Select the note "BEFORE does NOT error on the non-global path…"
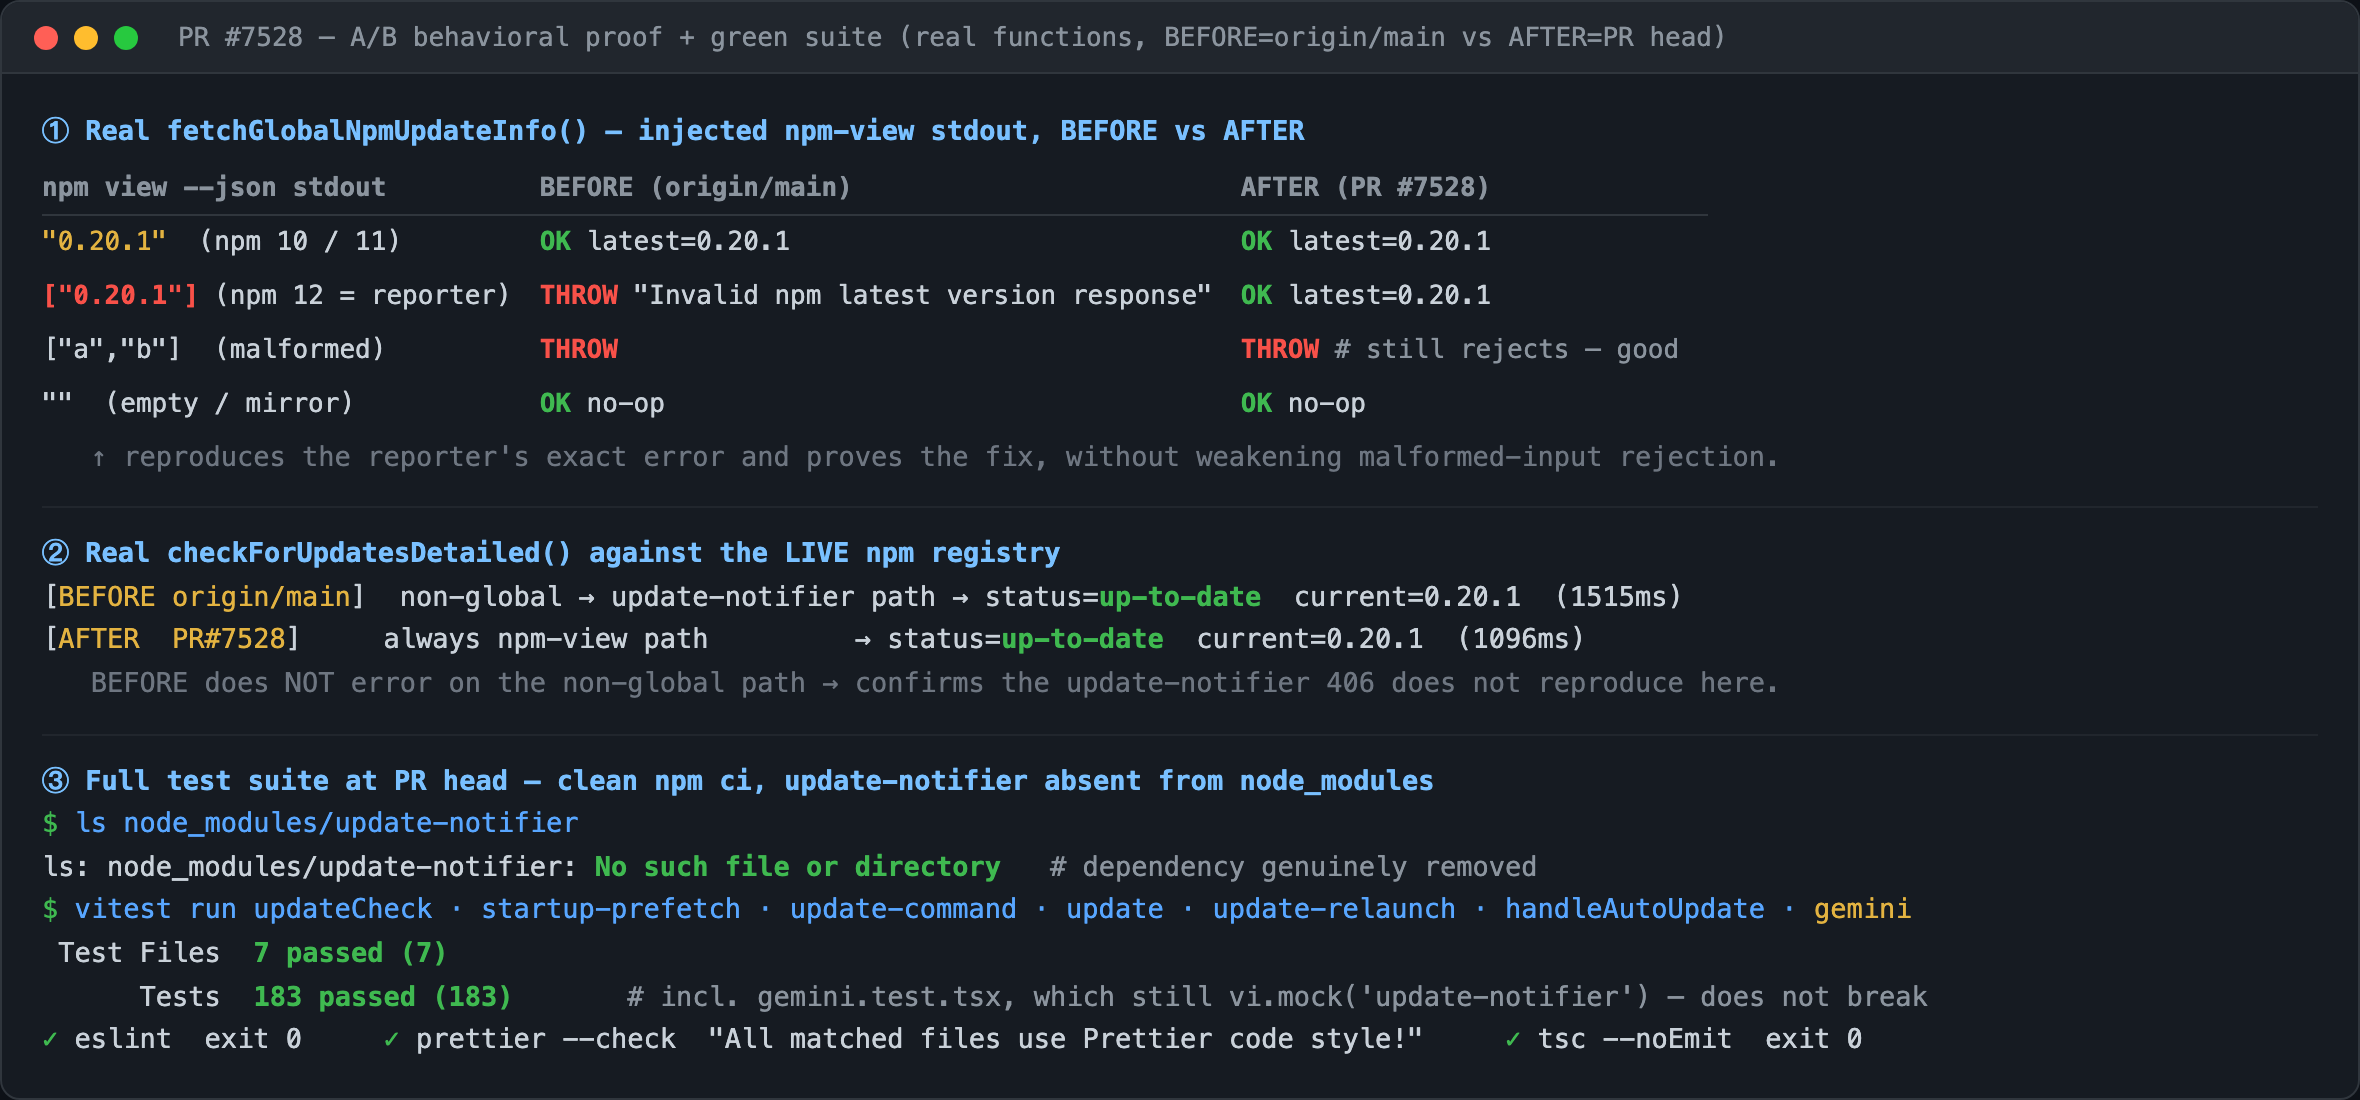 935,683
